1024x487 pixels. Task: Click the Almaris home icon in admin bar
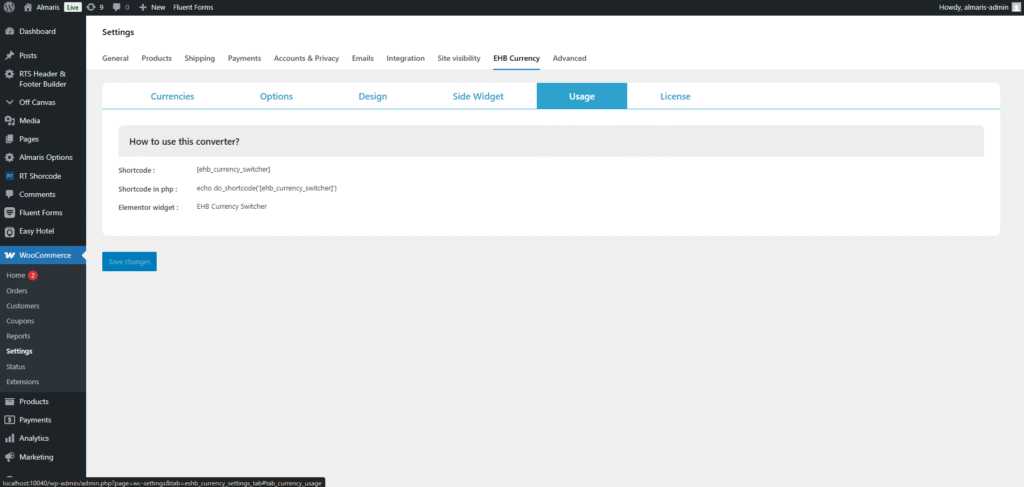pyautogui.click(x=27, y=7)
